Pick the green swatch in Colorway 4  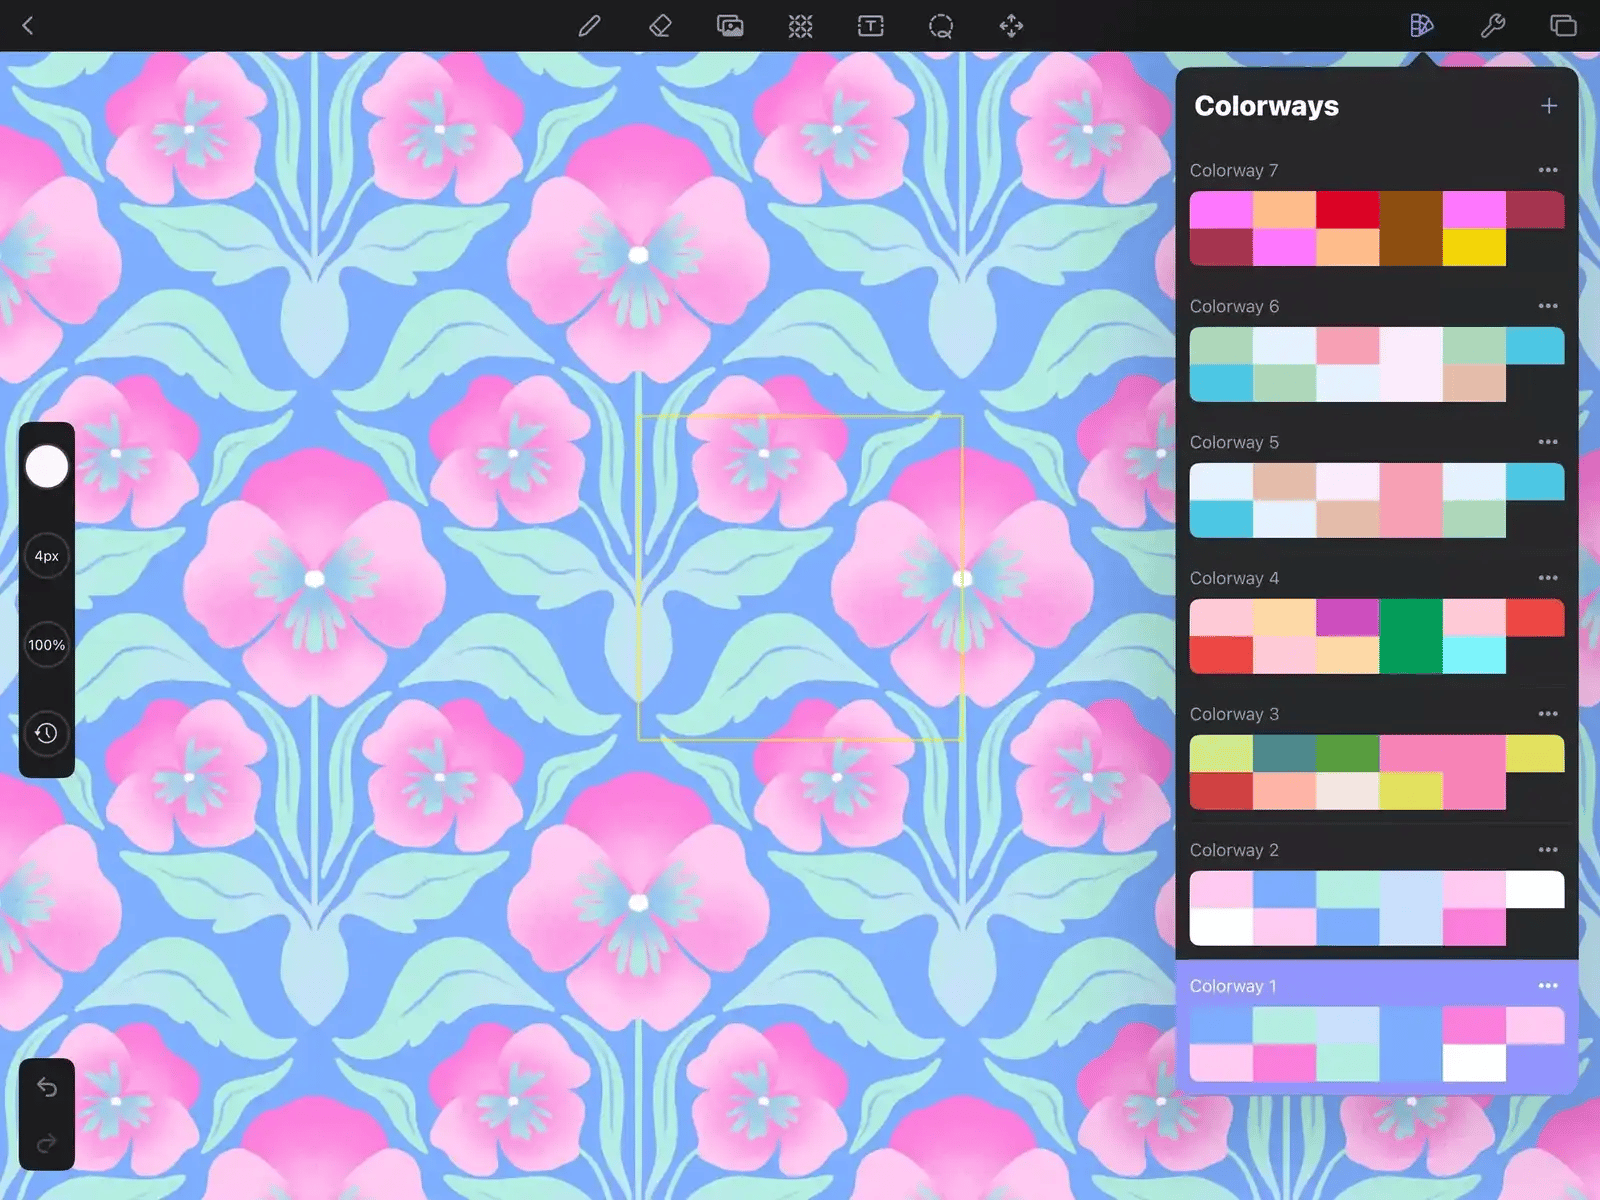pyautogui.click(x=1411, y=637)
